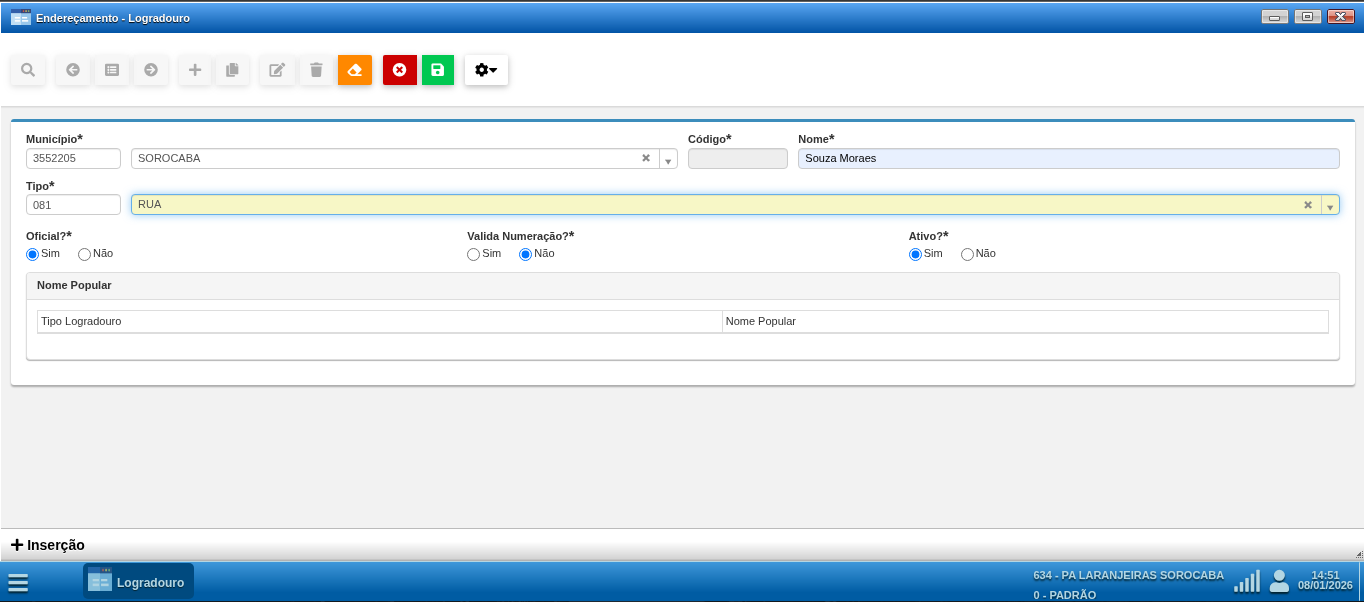Choose Não for Ativo
The height and width of the screenshot is (602, 1364).
point(967,254)
